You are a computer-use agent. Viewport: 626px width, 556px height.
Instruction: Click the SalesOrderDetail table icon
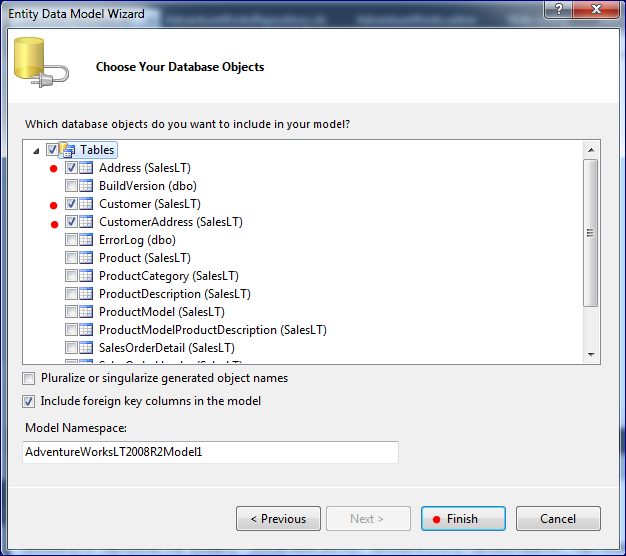(x=86, y=347)
